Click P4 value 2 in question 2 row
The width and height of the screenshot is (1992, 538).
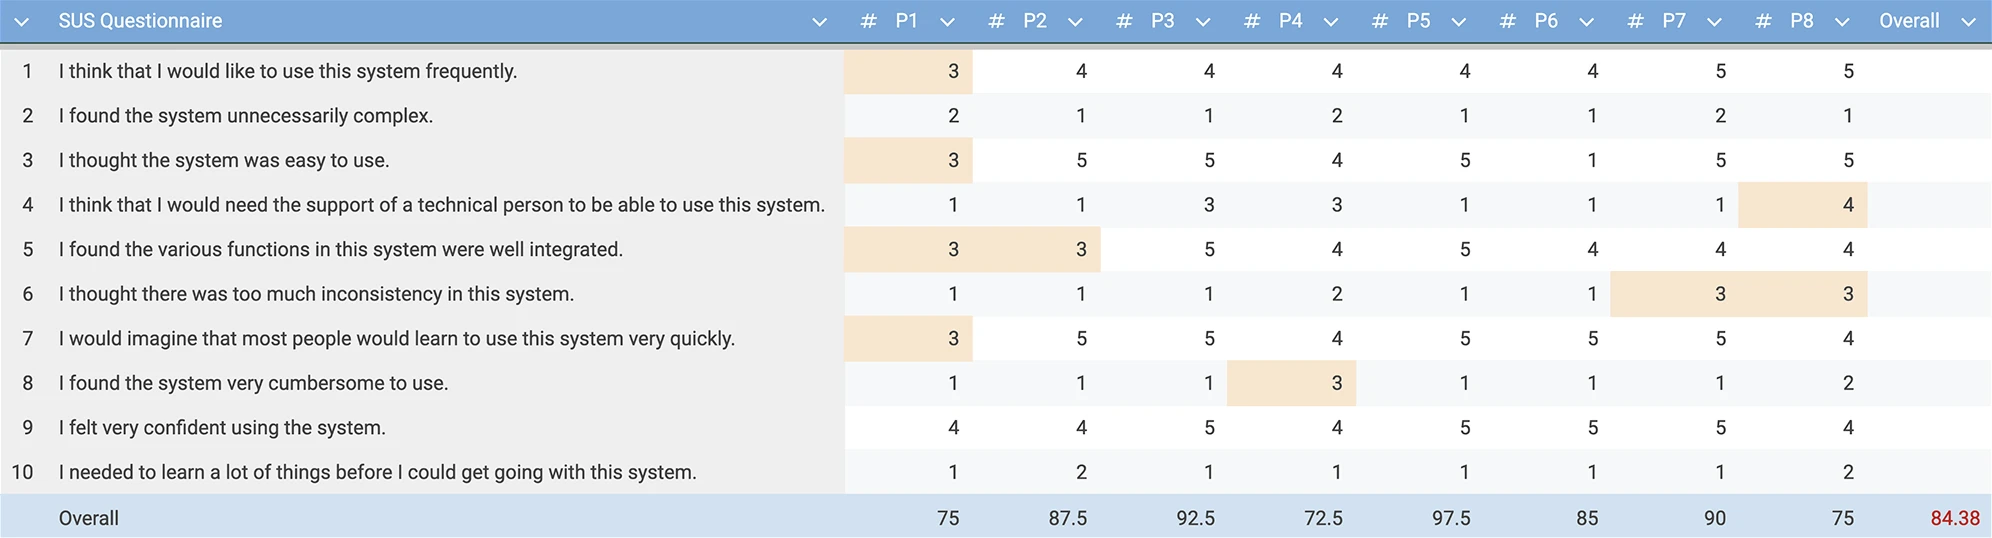coord(1337,116)
